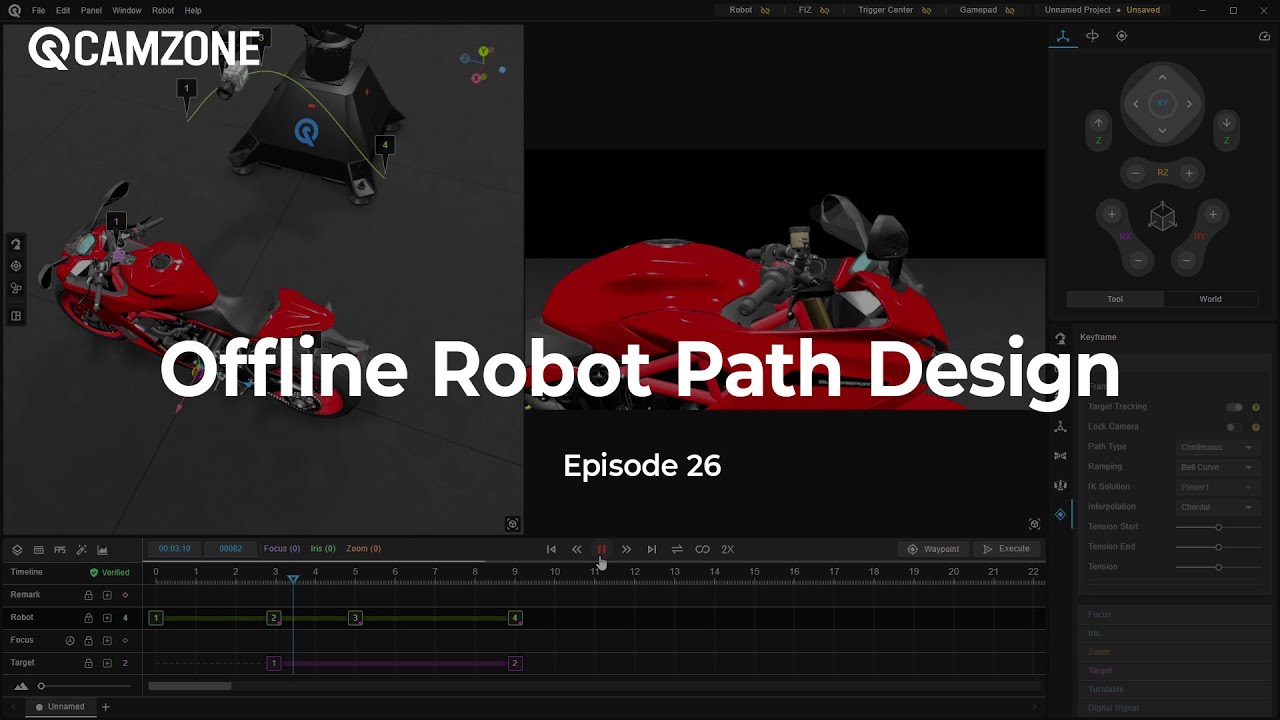This screenshot has height=720, width=1280.
Task: Change the 2X playback speed
Action: point(728,549)
